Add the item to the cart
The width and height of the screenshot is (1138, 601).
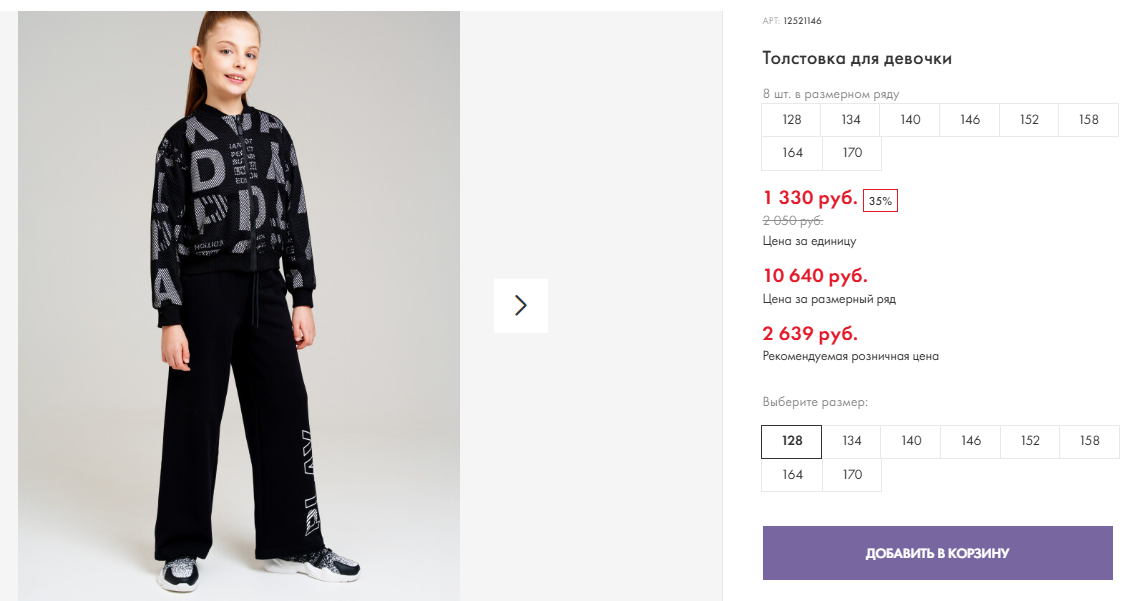point(937,553)
